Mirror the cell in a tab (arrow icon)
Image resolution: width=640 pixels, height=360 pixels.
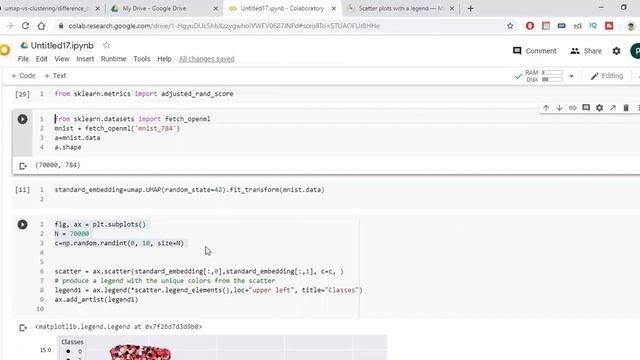(613, 108)
